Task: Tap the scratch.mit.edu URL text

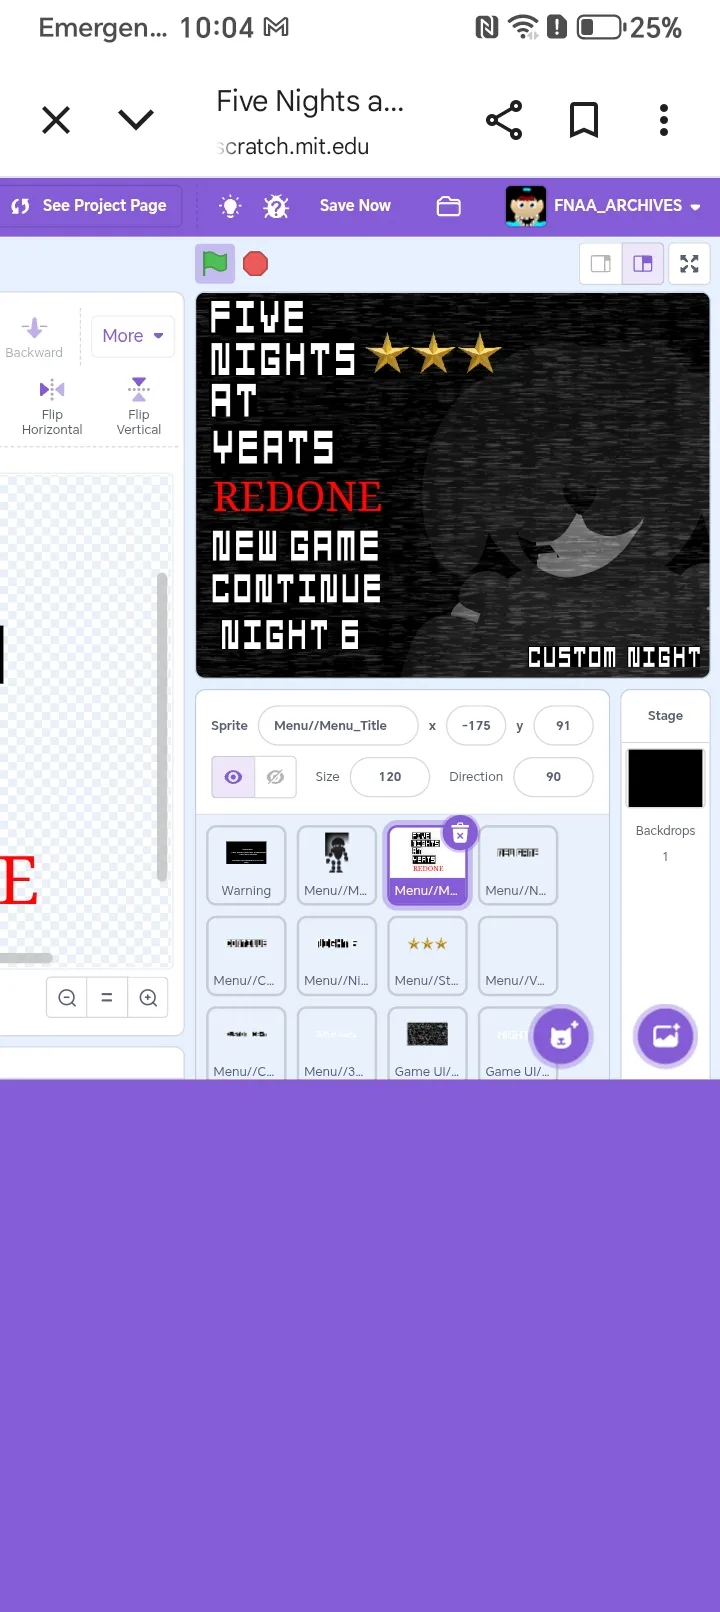Action: coord(293,147)
